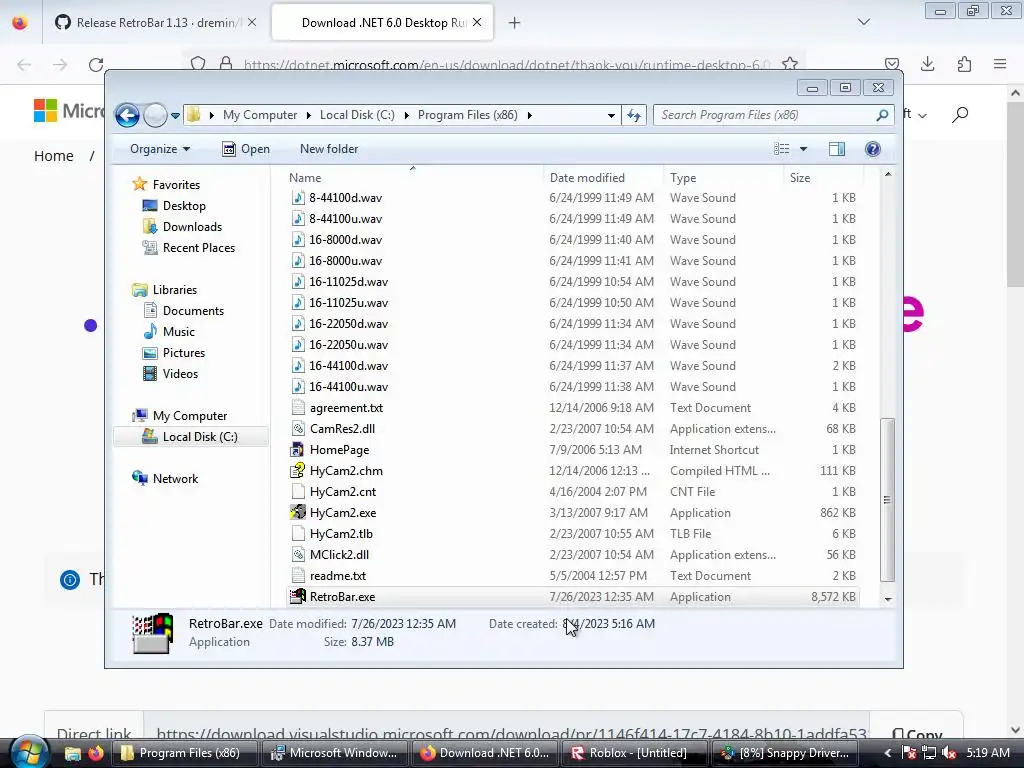Open a new Firefox tab
This screenshot has height=768, width=1024.
tap(515, 23)
